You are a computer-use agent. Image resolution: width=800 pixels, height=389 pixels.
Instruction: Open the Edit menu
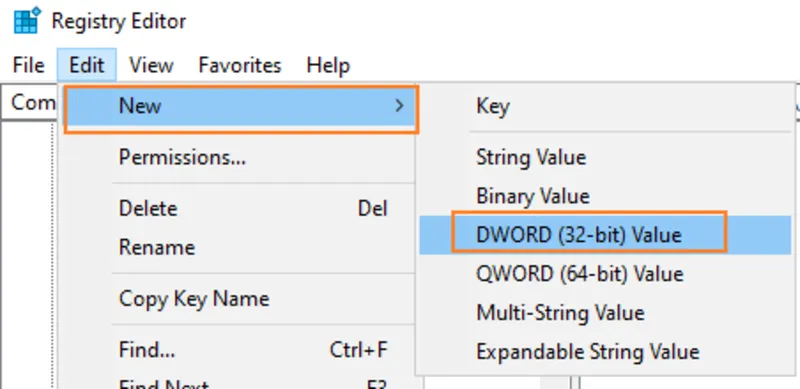pyautogui.click(x=87, y=65)
